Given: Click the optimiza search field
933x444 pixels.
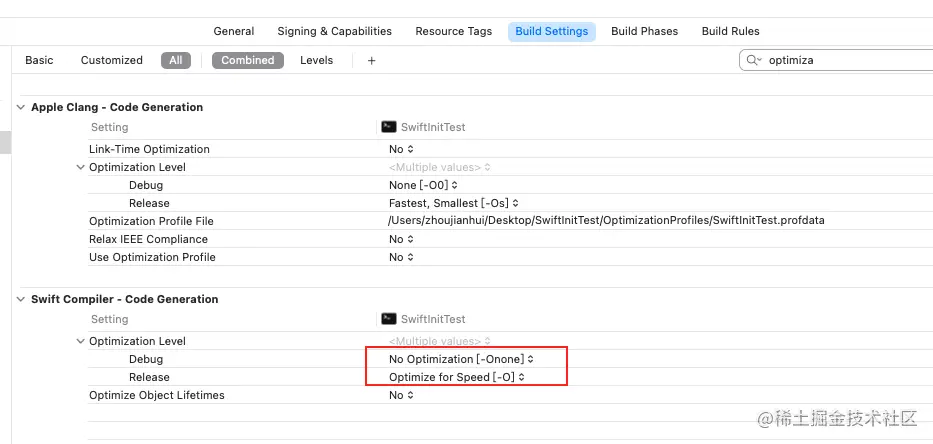Looking at the screenshot, I should tap(840, 60).
